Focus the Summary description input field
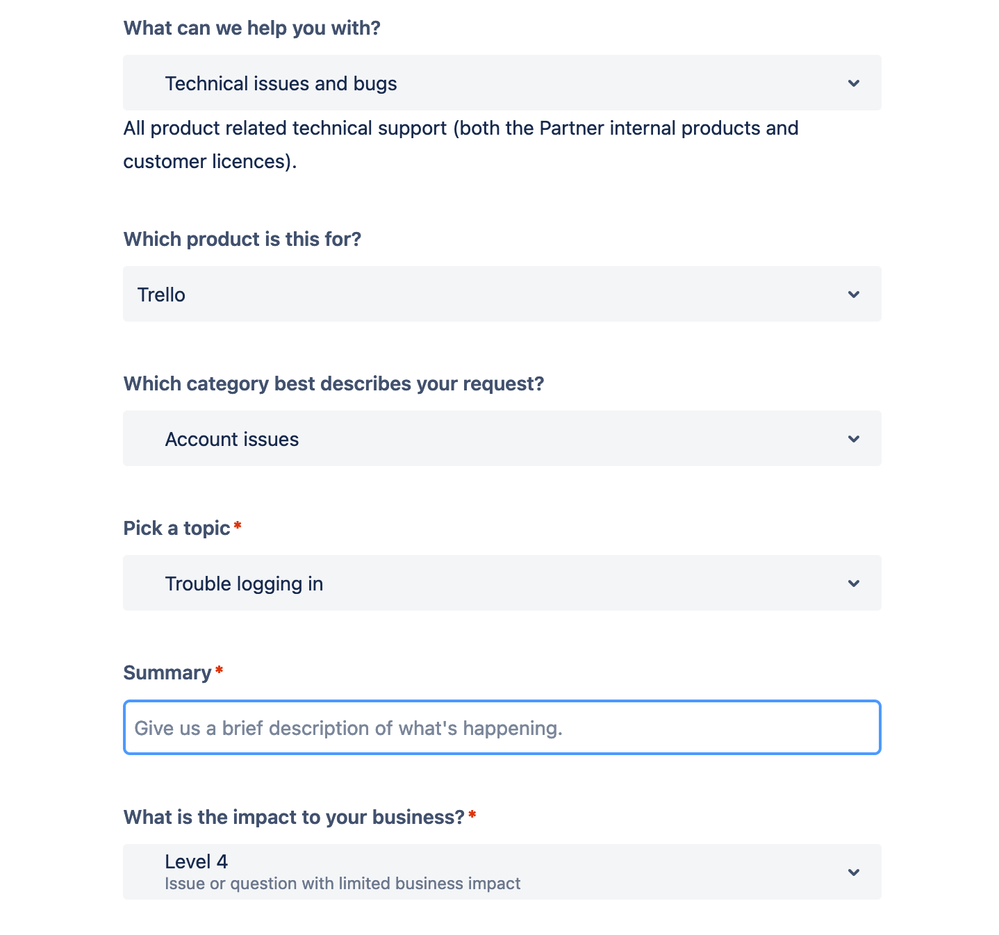Image resolution: width=999 pixels, height=935 pixels. (501, 728)
